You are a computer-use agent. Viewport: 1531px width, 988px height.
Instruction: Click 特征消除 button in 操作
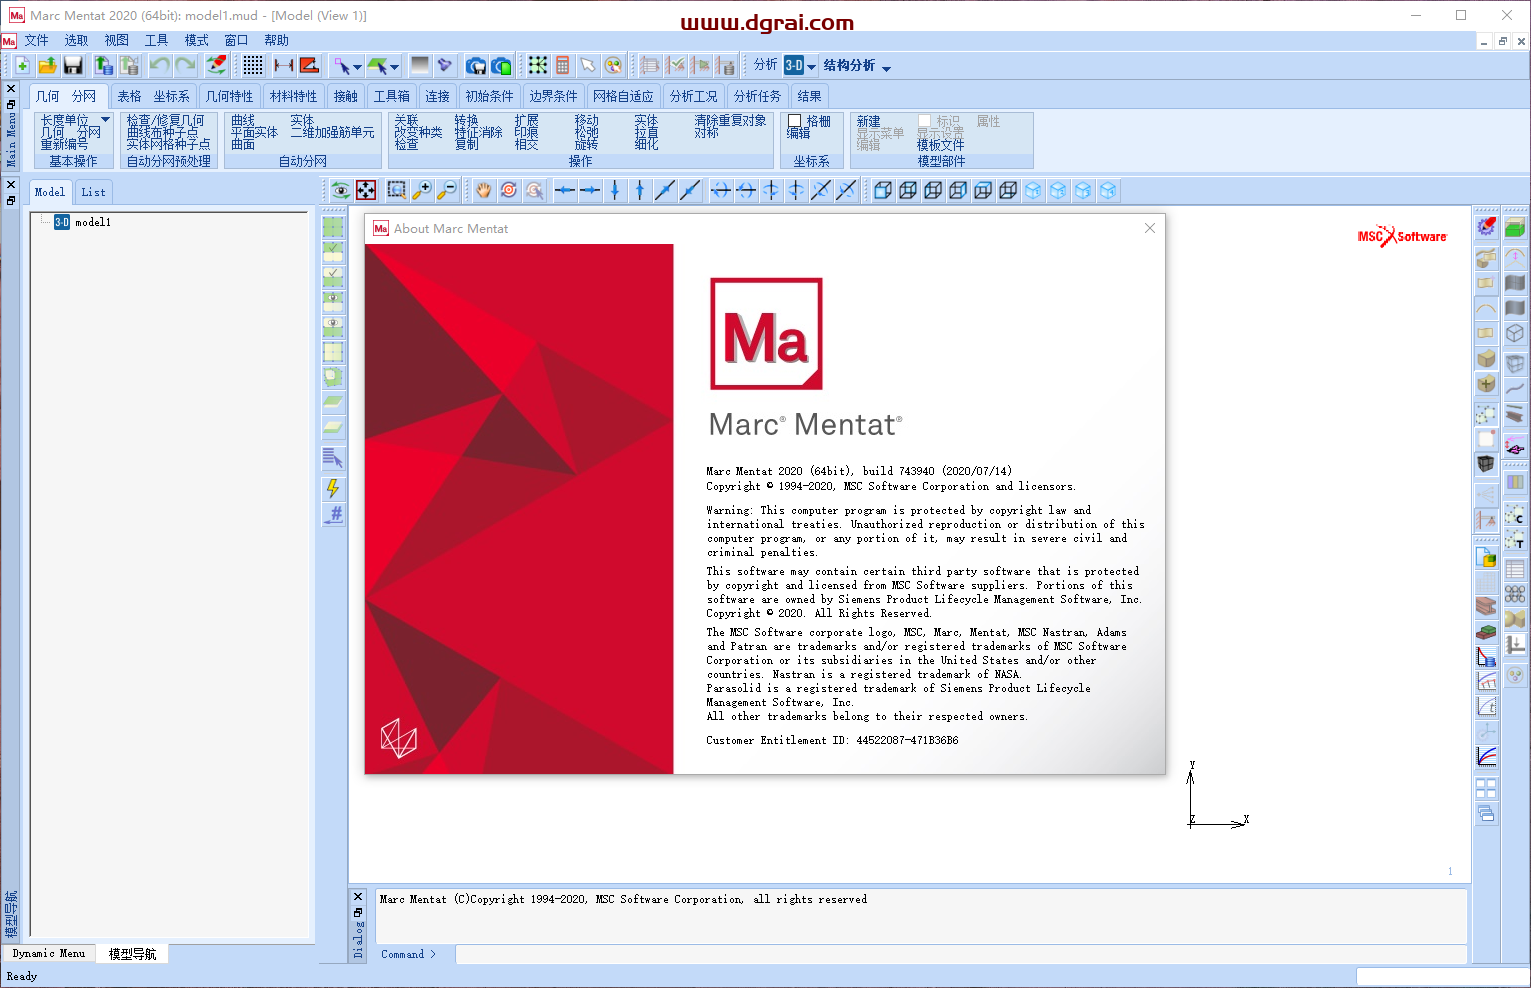point(478,132)
